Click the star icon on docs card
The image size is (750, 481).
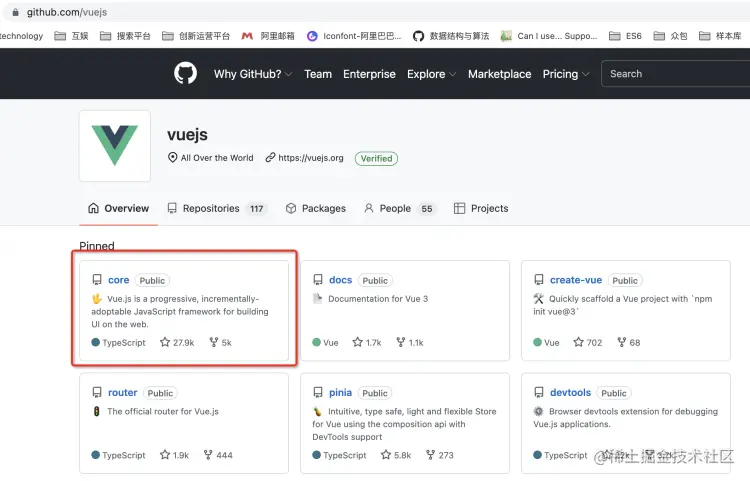(357, 342)
